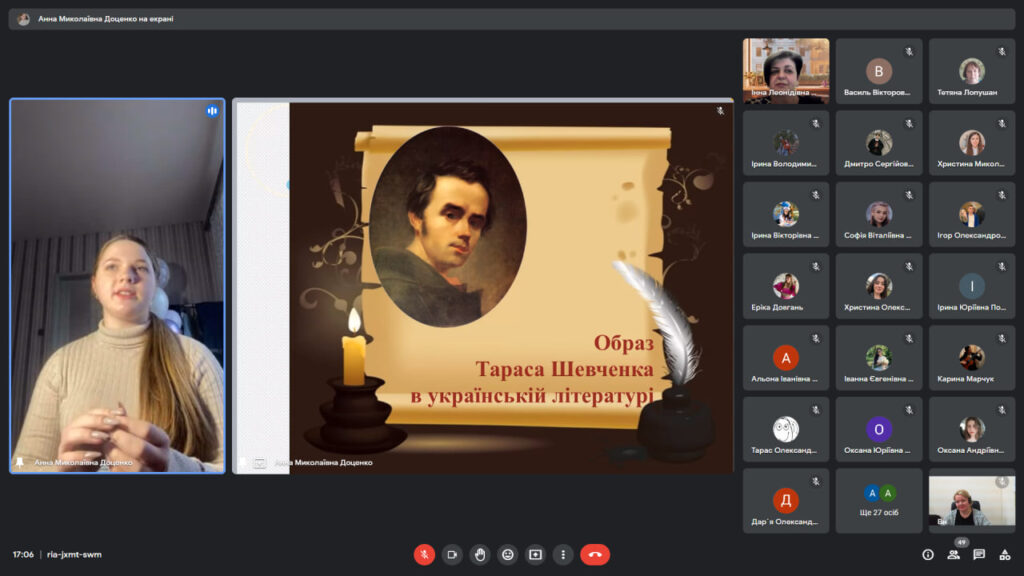The image size is (1024, 576).
Task: Open the three-dot more options menu
Action: (x=563, y=554)
